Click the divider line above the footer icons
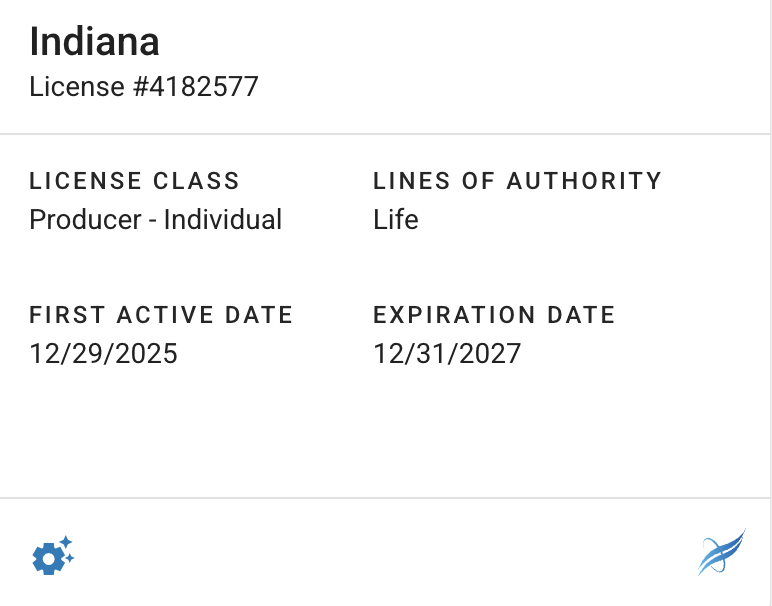Image resolution: width=772 pixels, height=606 pixels. (386, 498)
